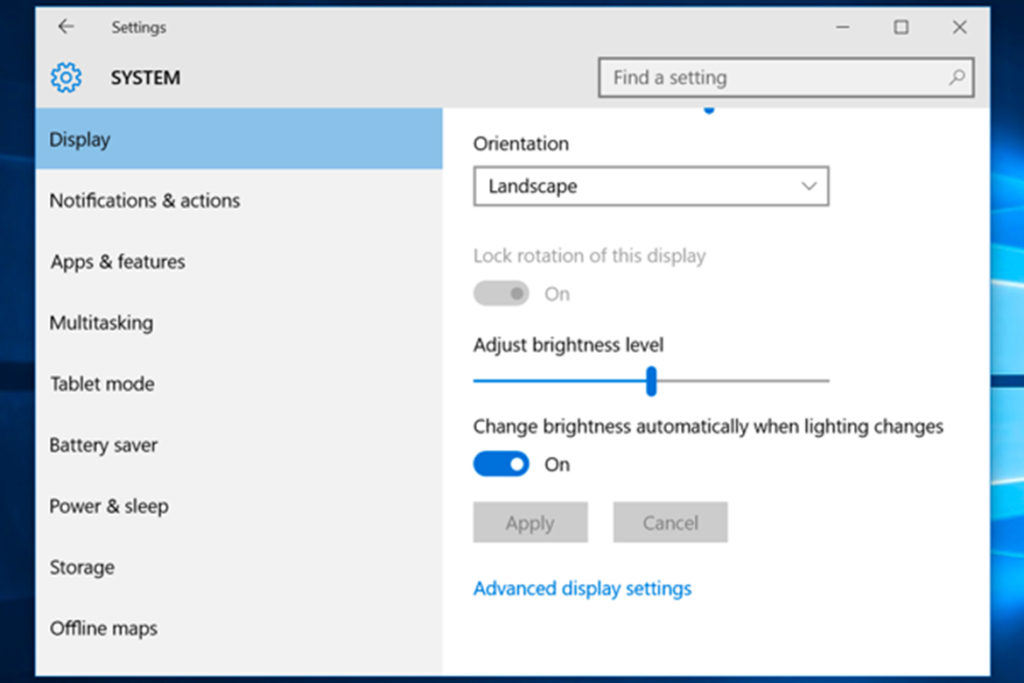1024x683 pixels.
Task: Click the brightness level slider handle
Action: [651, 381]
